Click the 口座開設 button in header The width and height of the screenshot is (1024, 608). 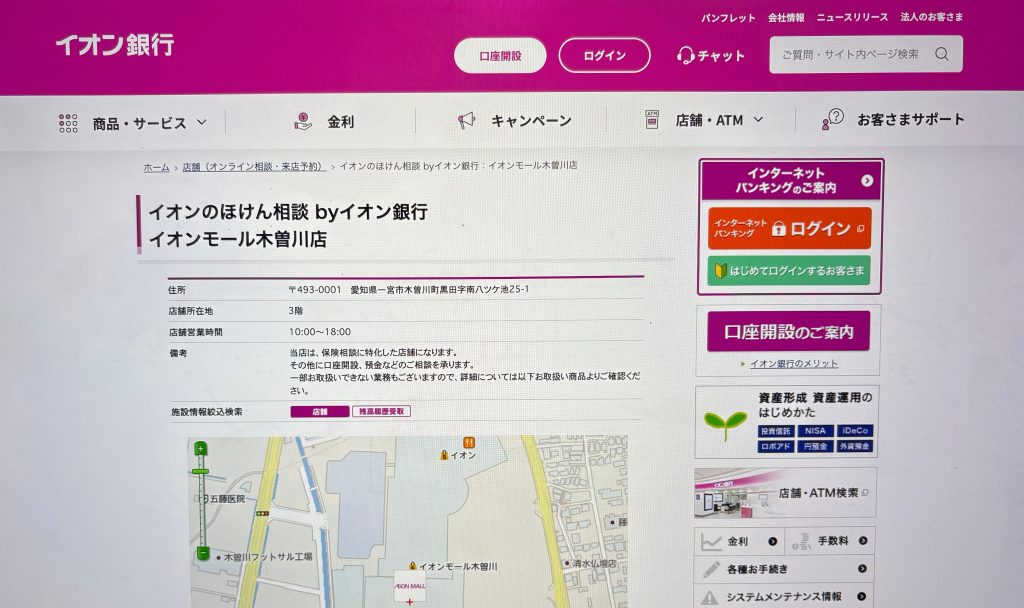click(x=500, y=55)
